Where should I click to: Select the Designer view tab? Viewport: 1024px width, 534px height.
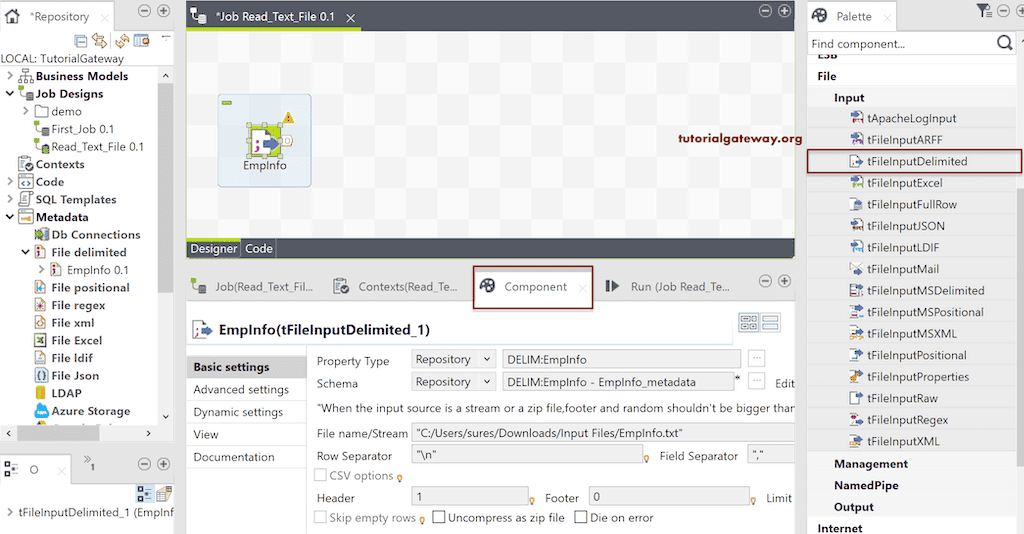(x=214, y=249)
